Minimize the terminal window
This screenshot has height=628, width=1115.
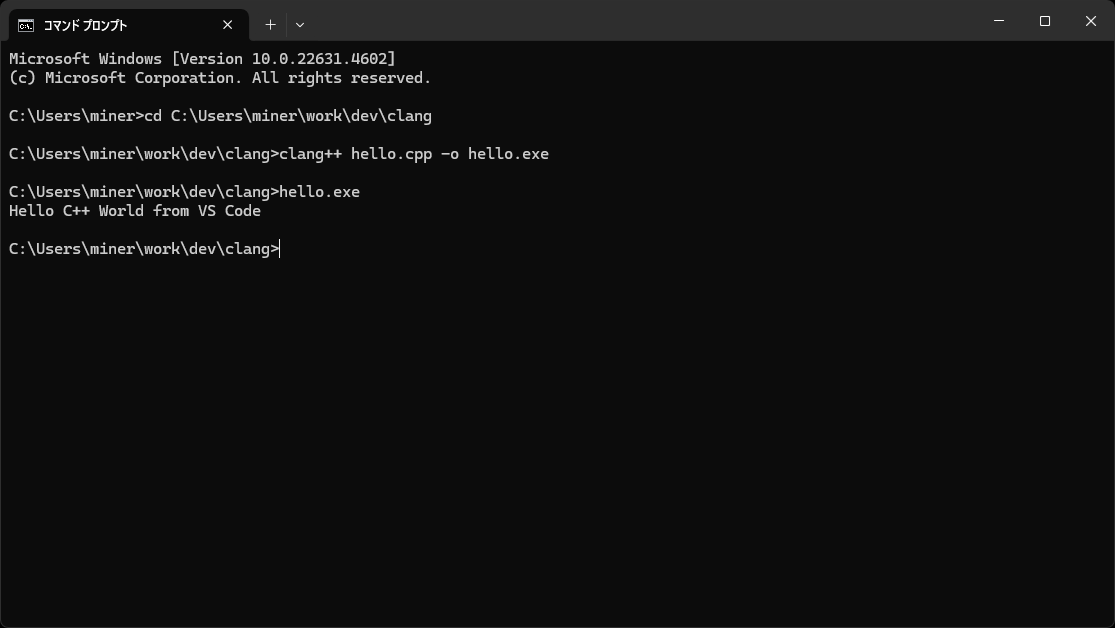(x=999, y=21)
